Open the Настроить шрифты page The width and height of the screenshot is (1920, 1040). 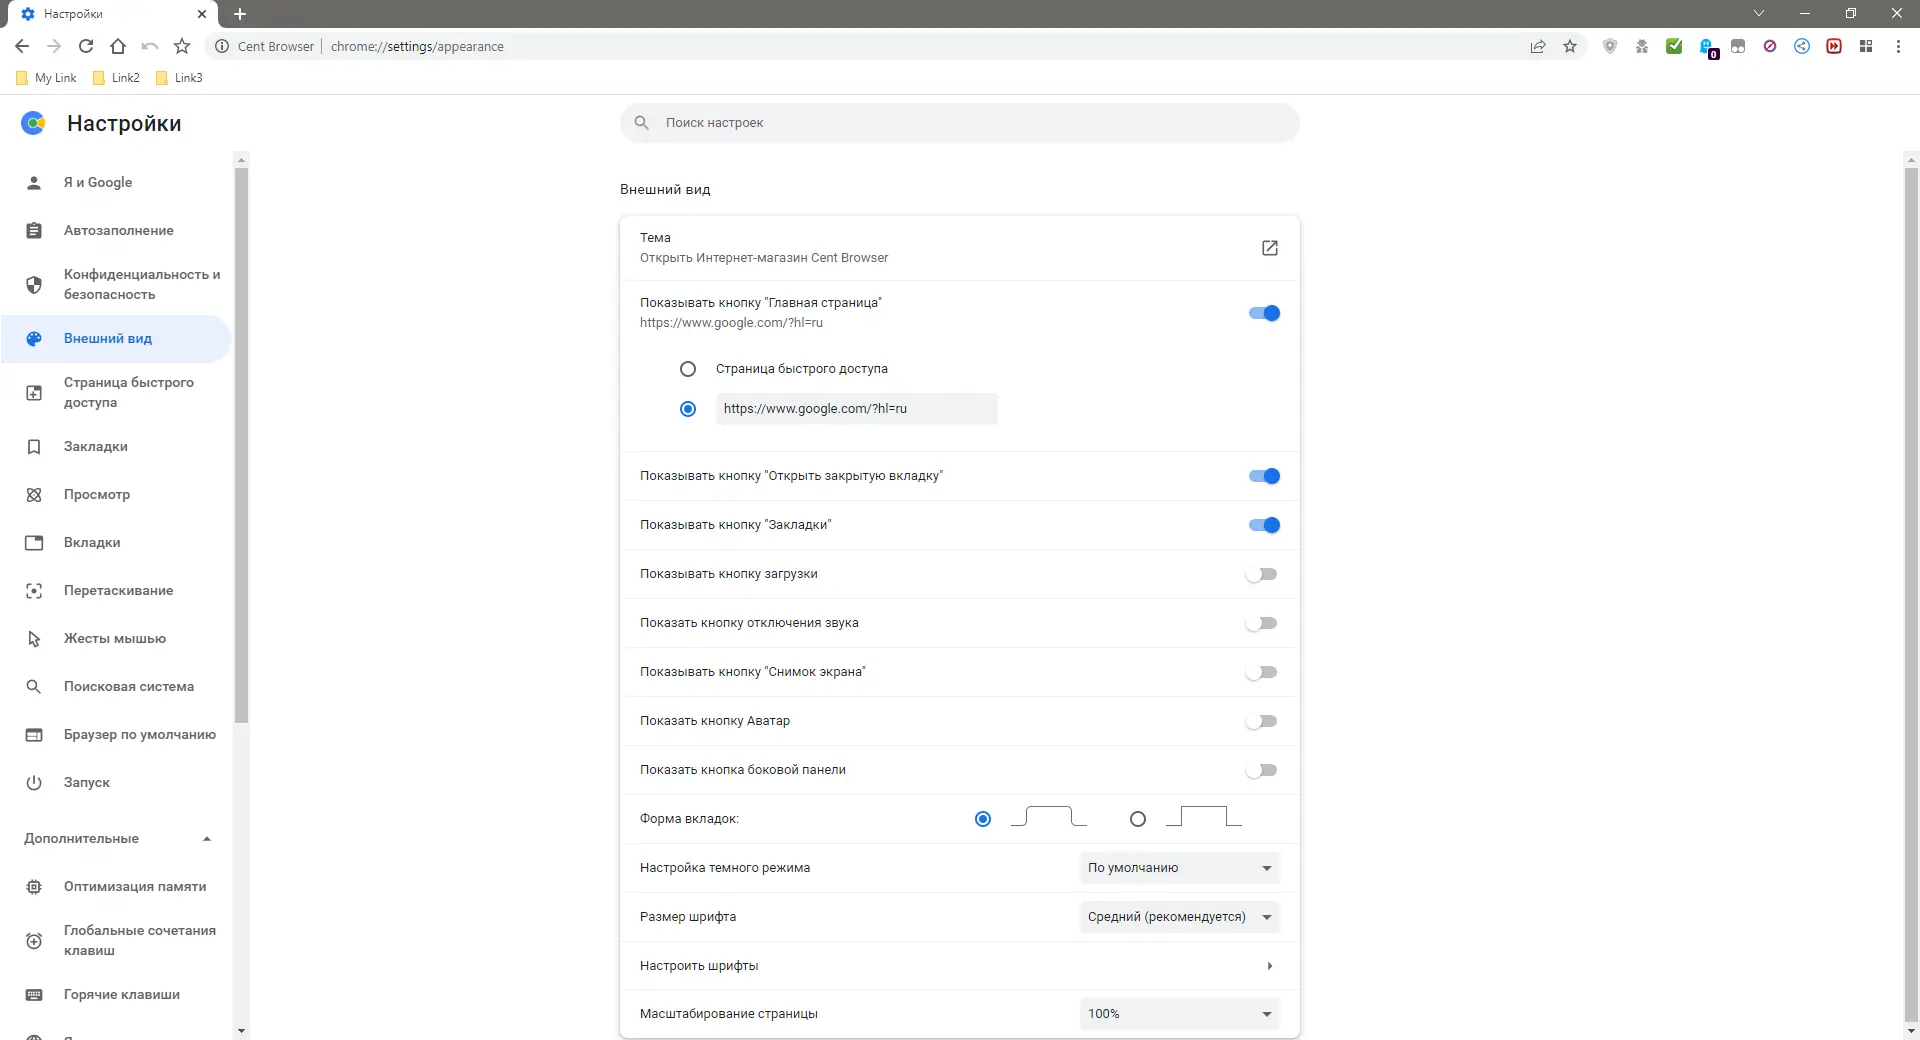point(958,965)
